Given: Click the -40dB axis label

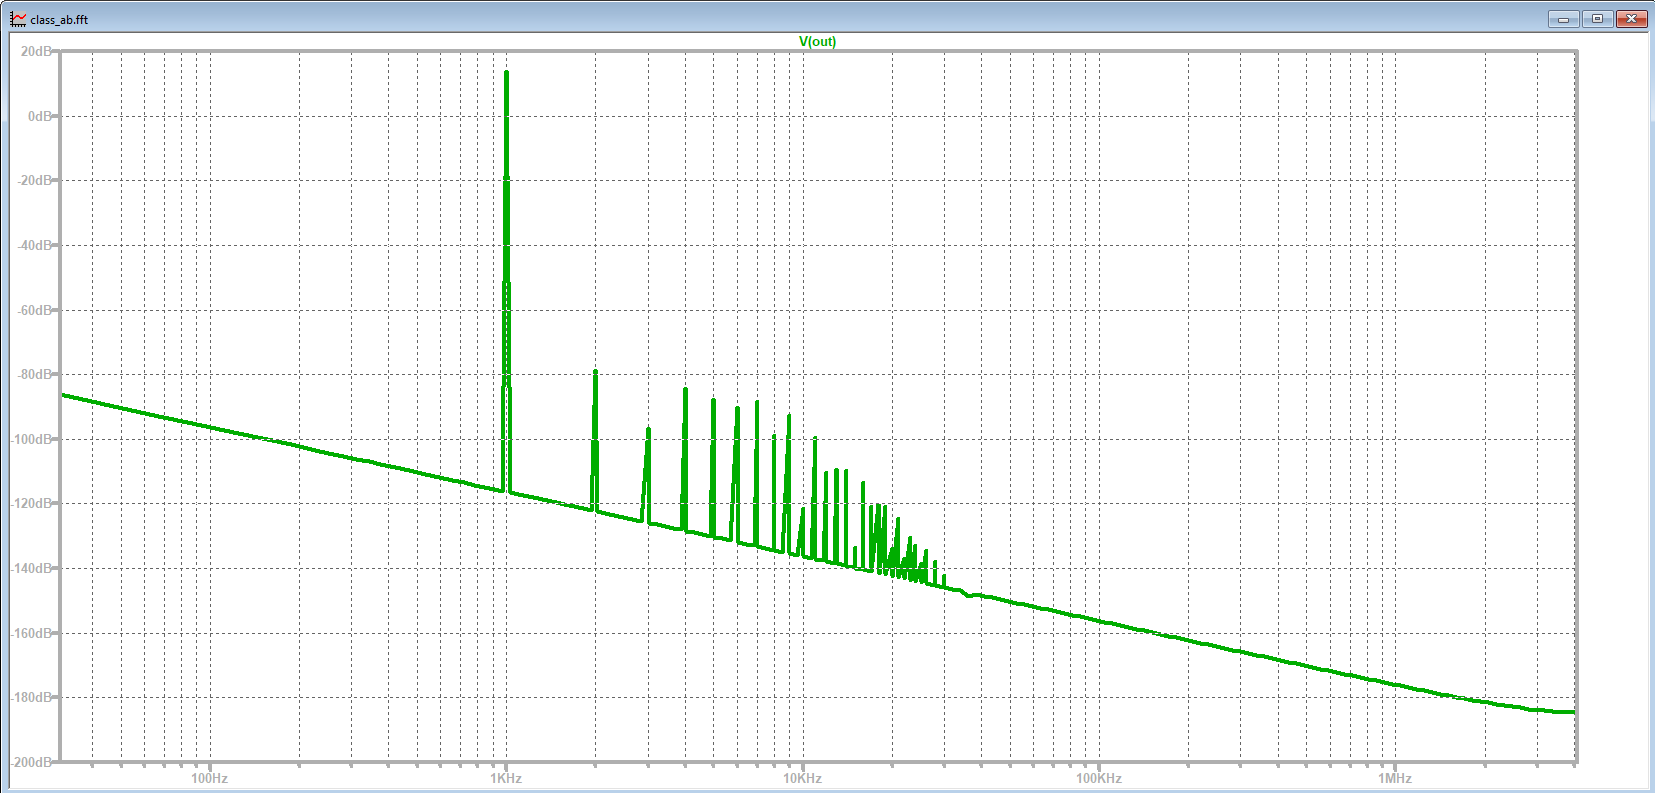Looking at the screenshot, I should click(36, 245).
